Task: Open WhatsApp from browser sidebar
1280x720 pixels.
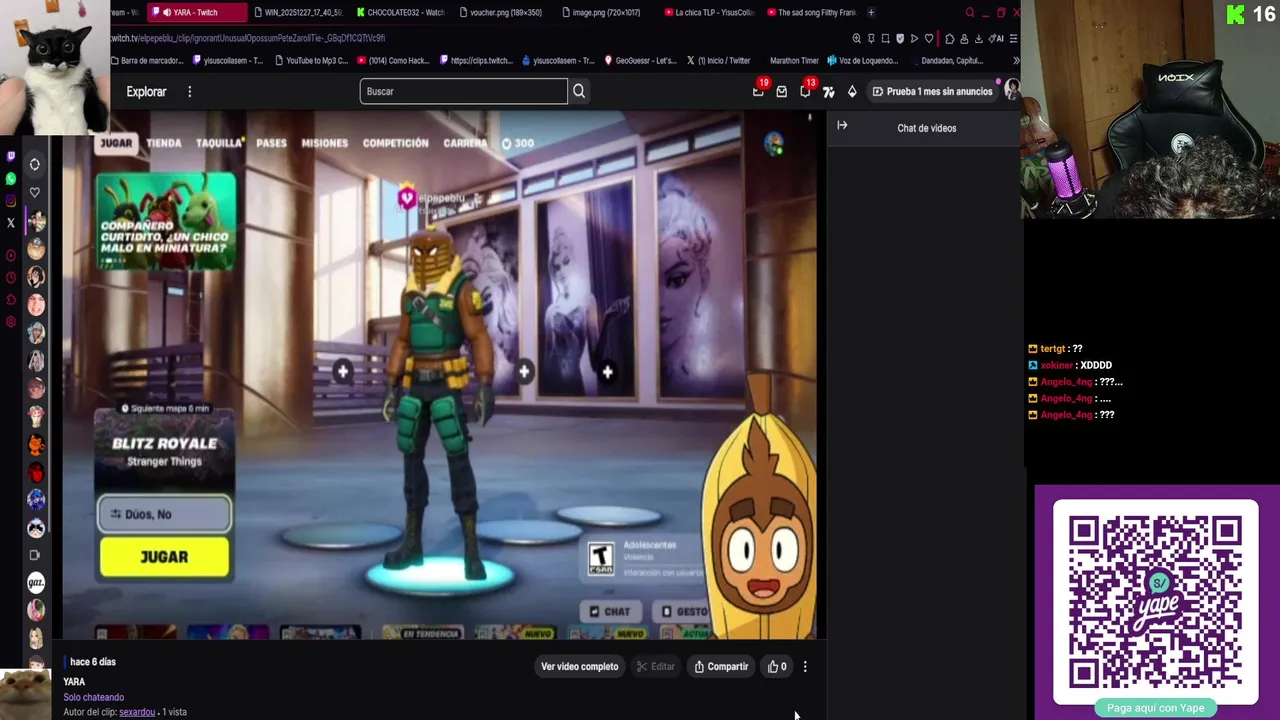Action: pyautogui.click(x=11, y=178)
